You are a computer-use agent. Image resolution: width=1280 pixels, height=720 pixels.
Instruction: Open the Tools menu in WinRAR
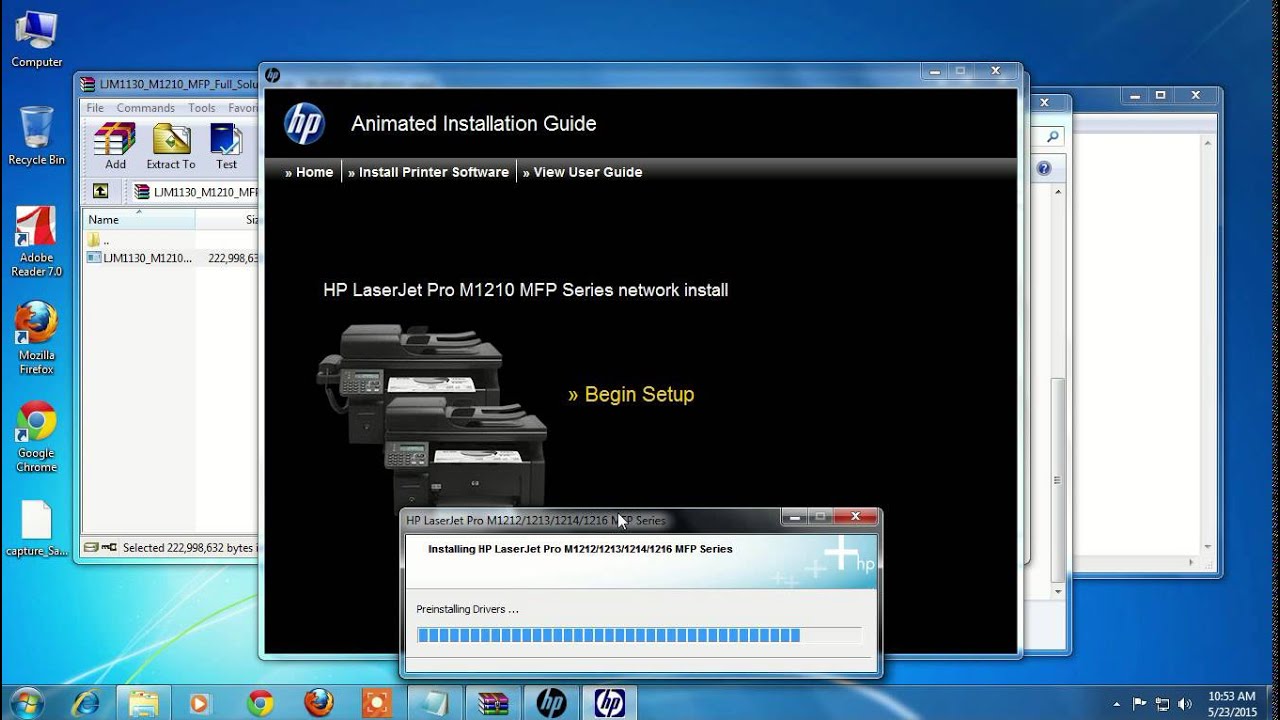(202, 108)
